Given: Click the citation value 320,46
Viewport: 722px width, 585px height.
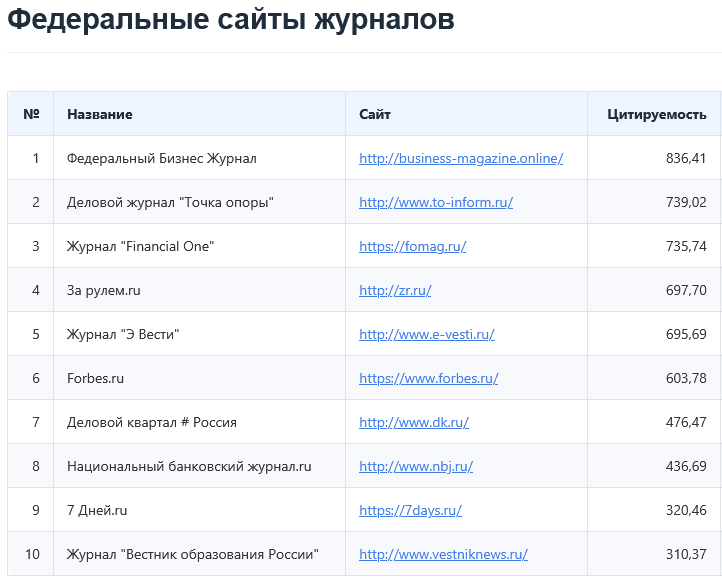Looking at the screenshot, I should pos(686,510).
